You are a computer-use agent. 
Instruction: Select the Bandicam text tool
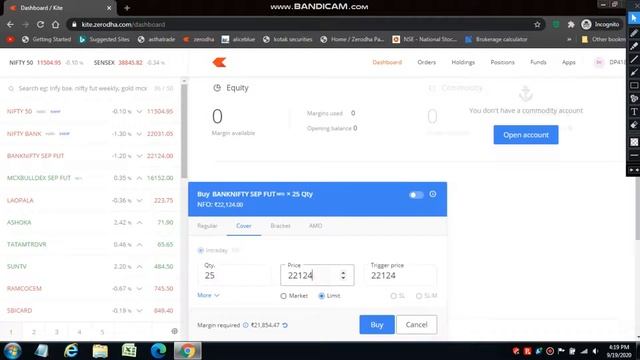click(x=634, y=111)
